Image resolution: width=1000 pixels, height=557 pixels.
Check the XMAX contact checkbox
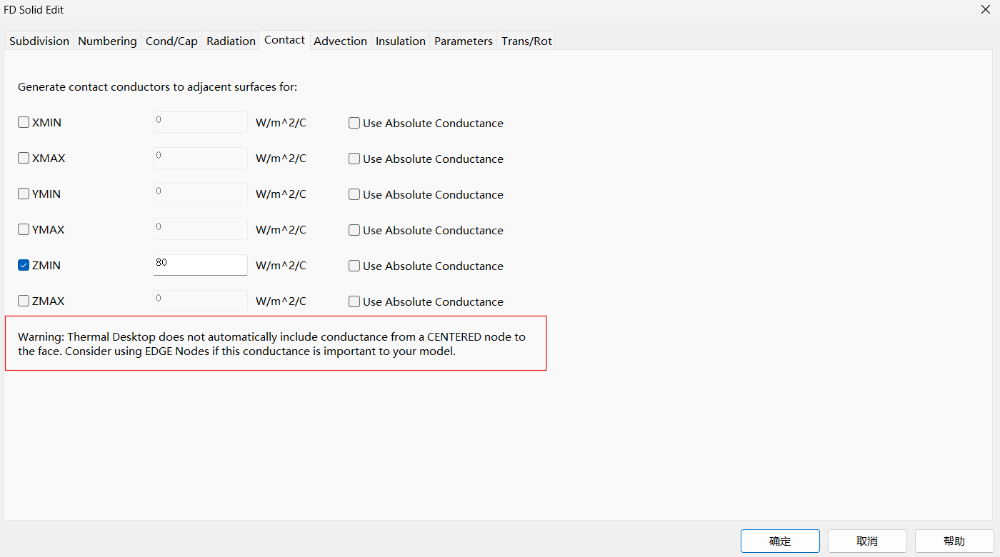click(24, 158)
